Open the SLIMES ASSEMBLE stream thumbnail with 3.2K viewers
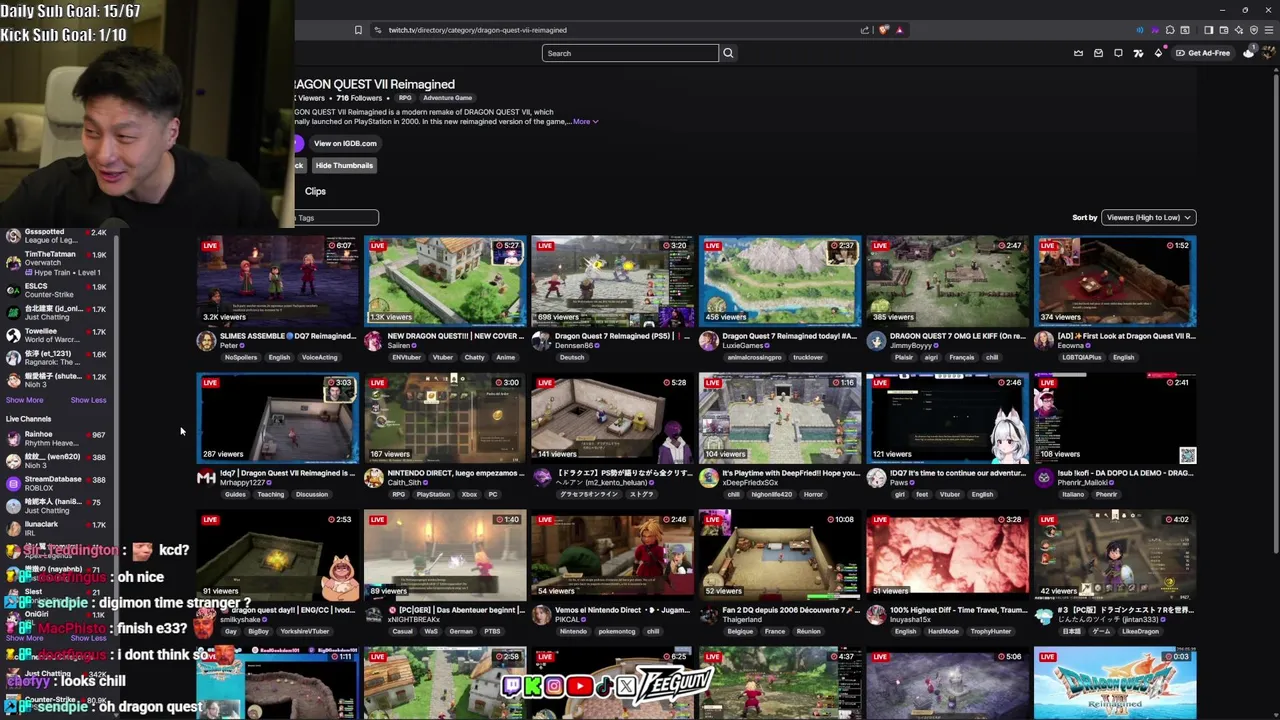 [278, 281]
